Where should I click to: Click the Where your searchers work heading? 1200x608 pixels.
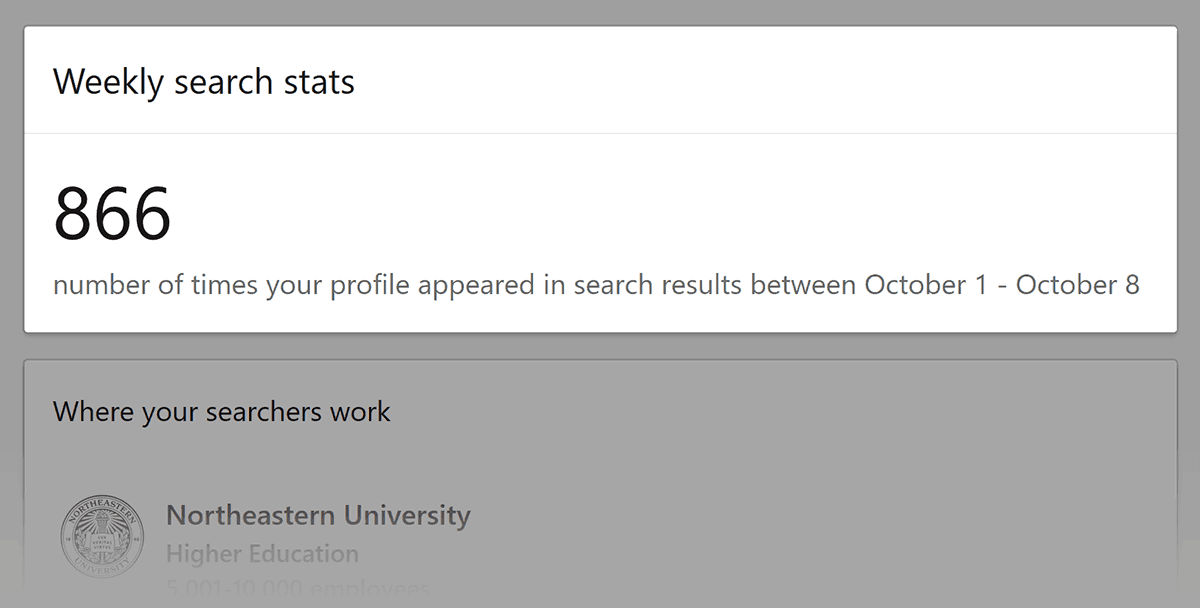pos(221,411)
